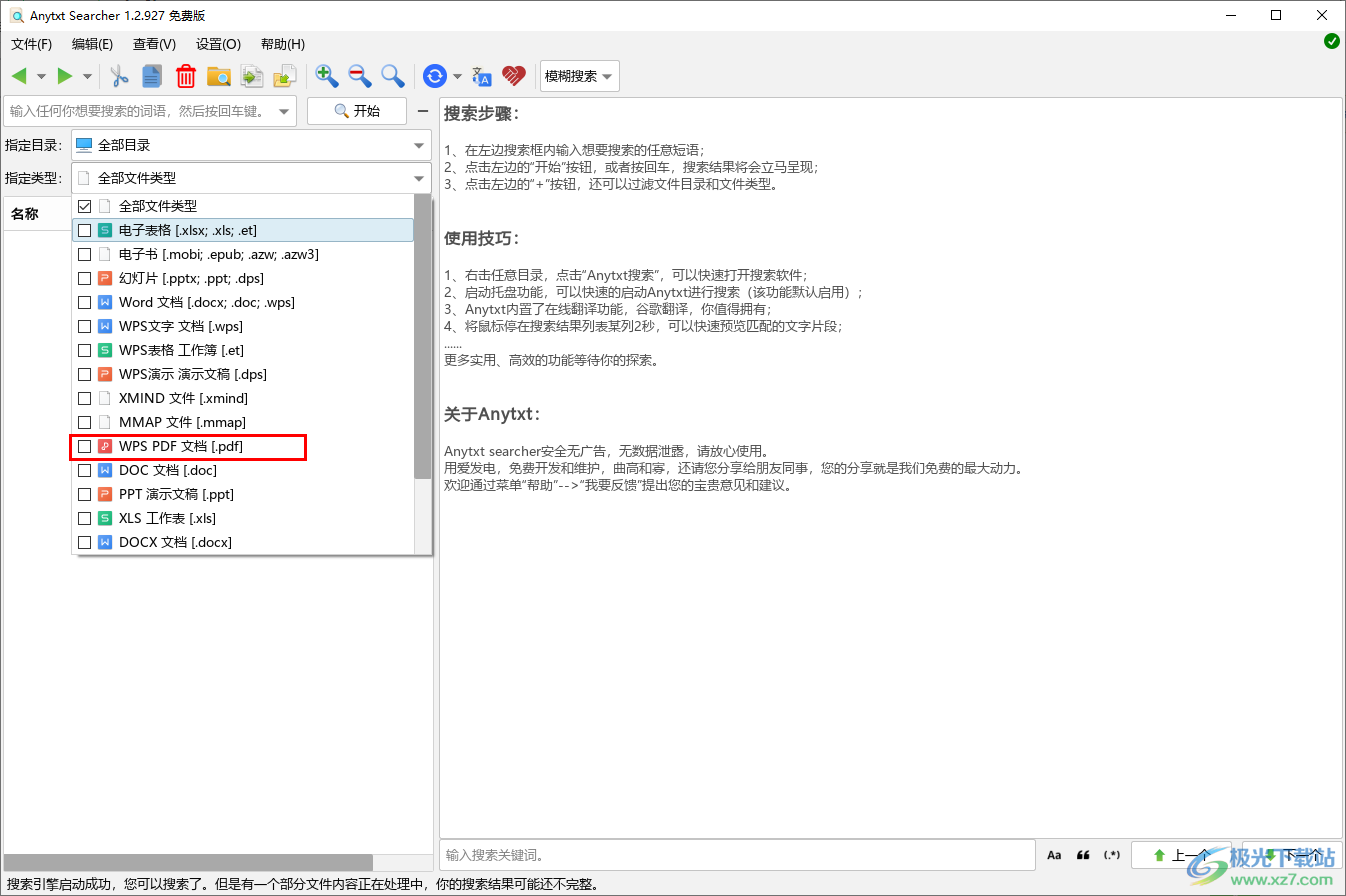
Task: Click the zoom in magnifier icon
Action: [326, 76]
